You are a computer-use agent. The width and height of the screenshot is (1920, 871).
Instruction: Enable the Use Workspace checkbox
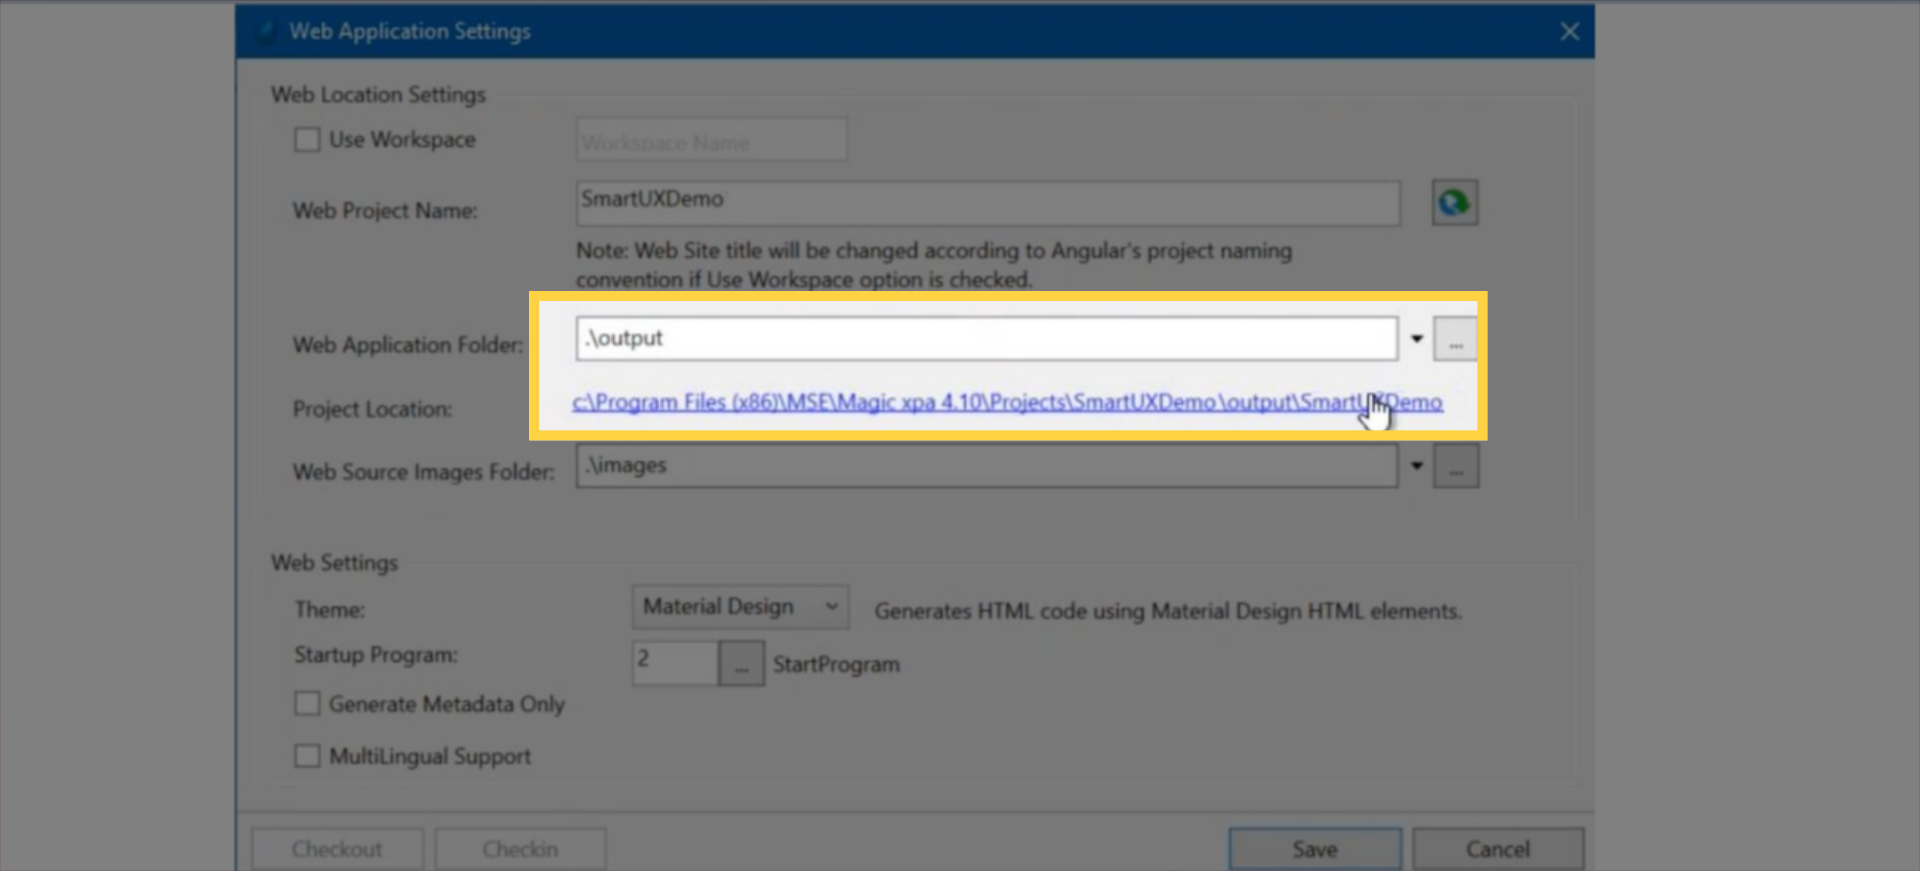click(307, 140)
